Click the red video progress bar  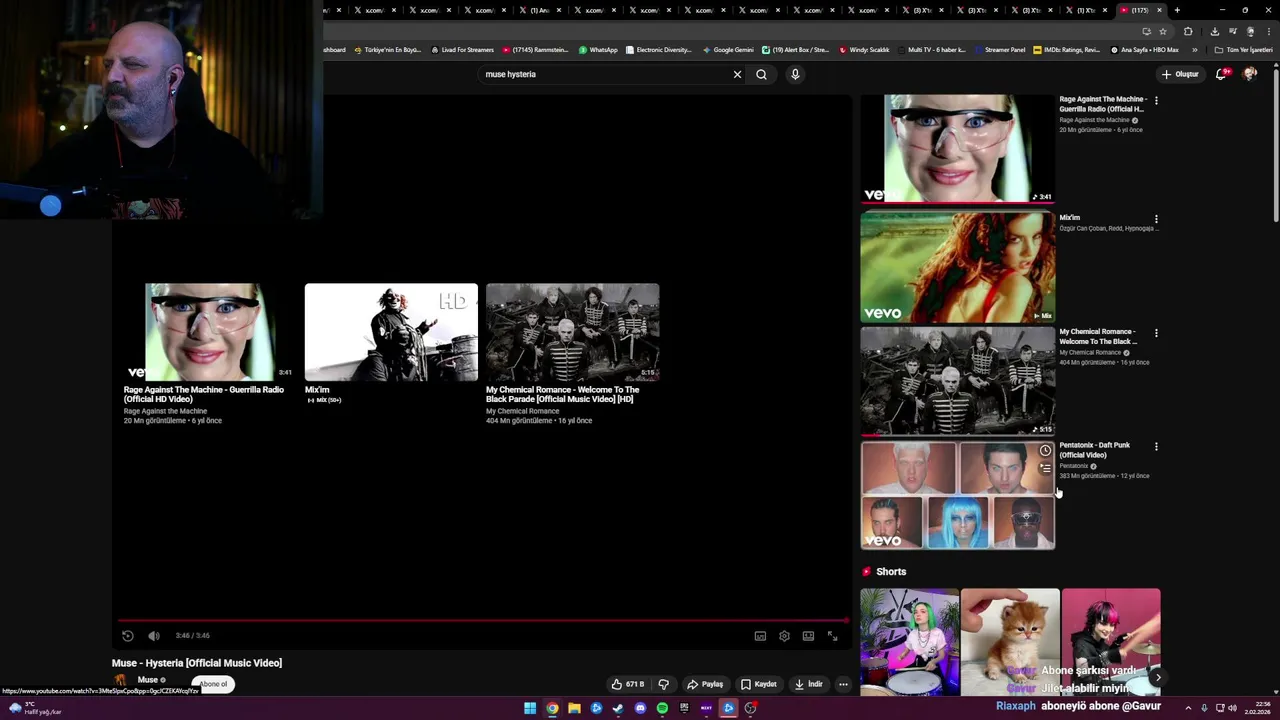pos(481,620)
